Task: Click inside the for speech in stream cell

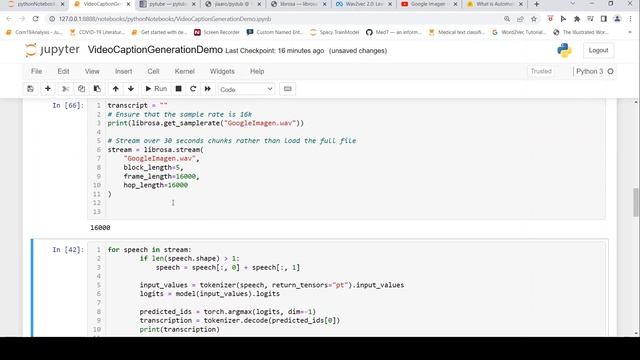Action: [347, 289]
